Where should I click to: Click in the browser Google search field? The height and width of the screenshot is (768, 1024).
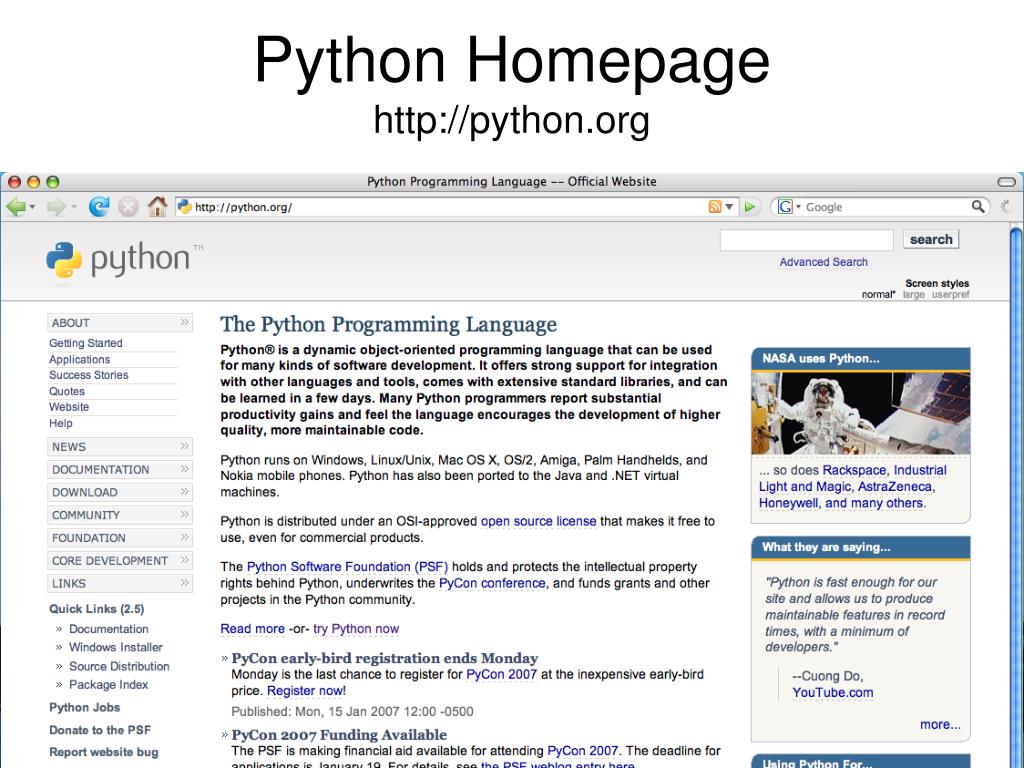(879, 207)
